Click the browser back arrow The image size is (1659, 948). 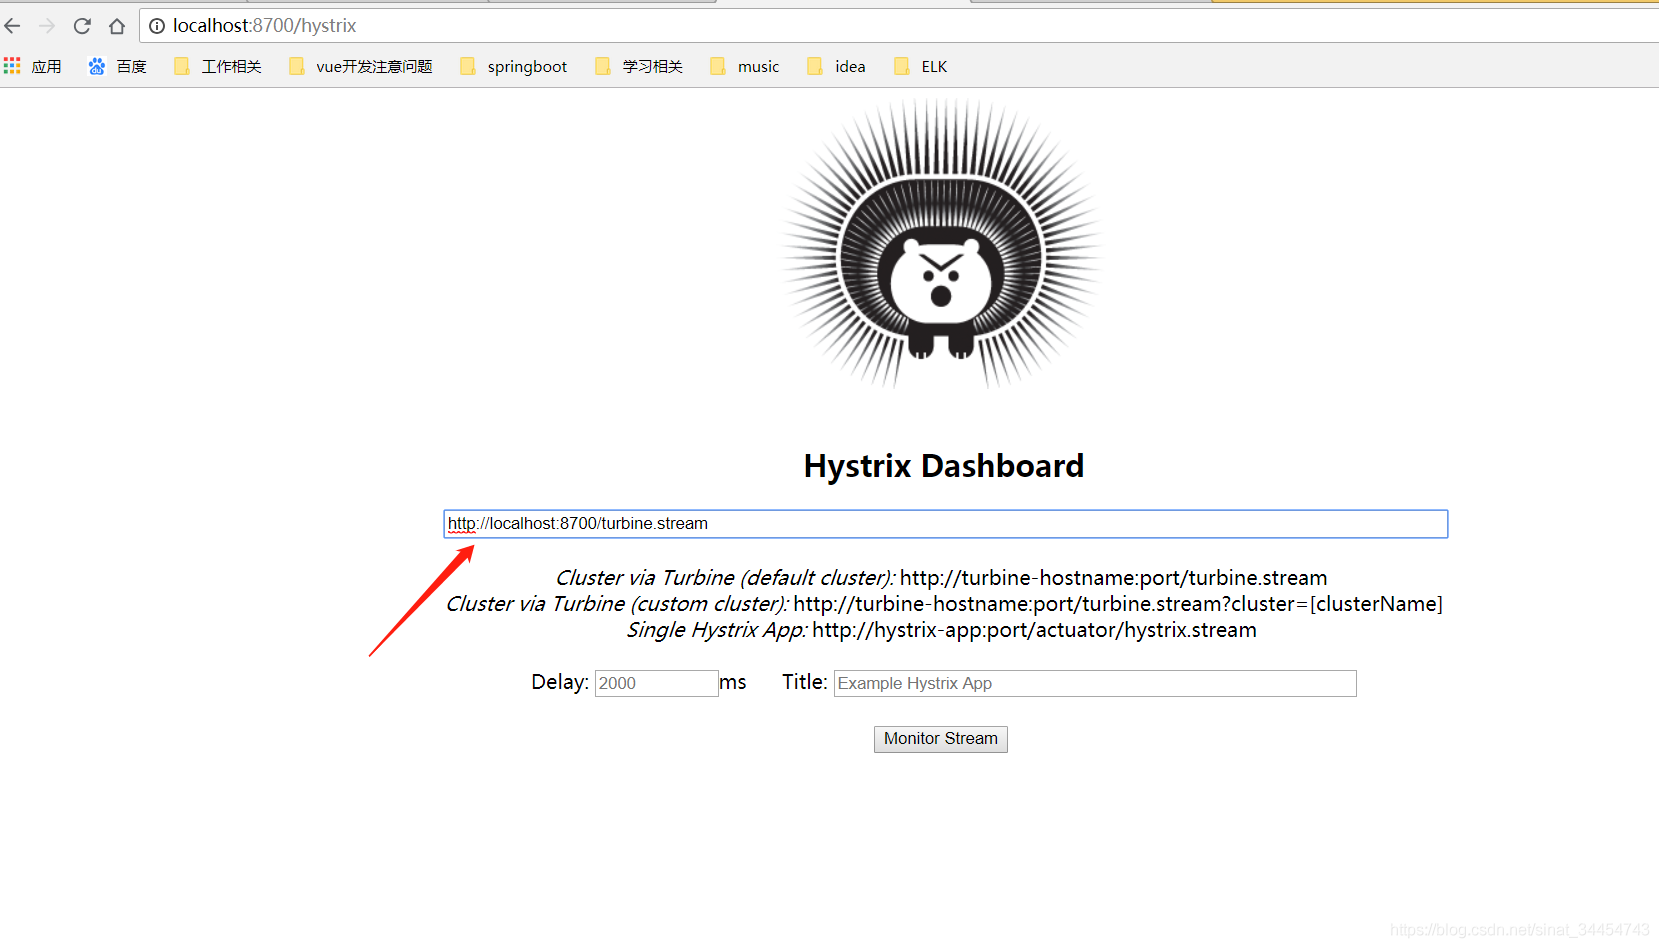coord(12,26)
